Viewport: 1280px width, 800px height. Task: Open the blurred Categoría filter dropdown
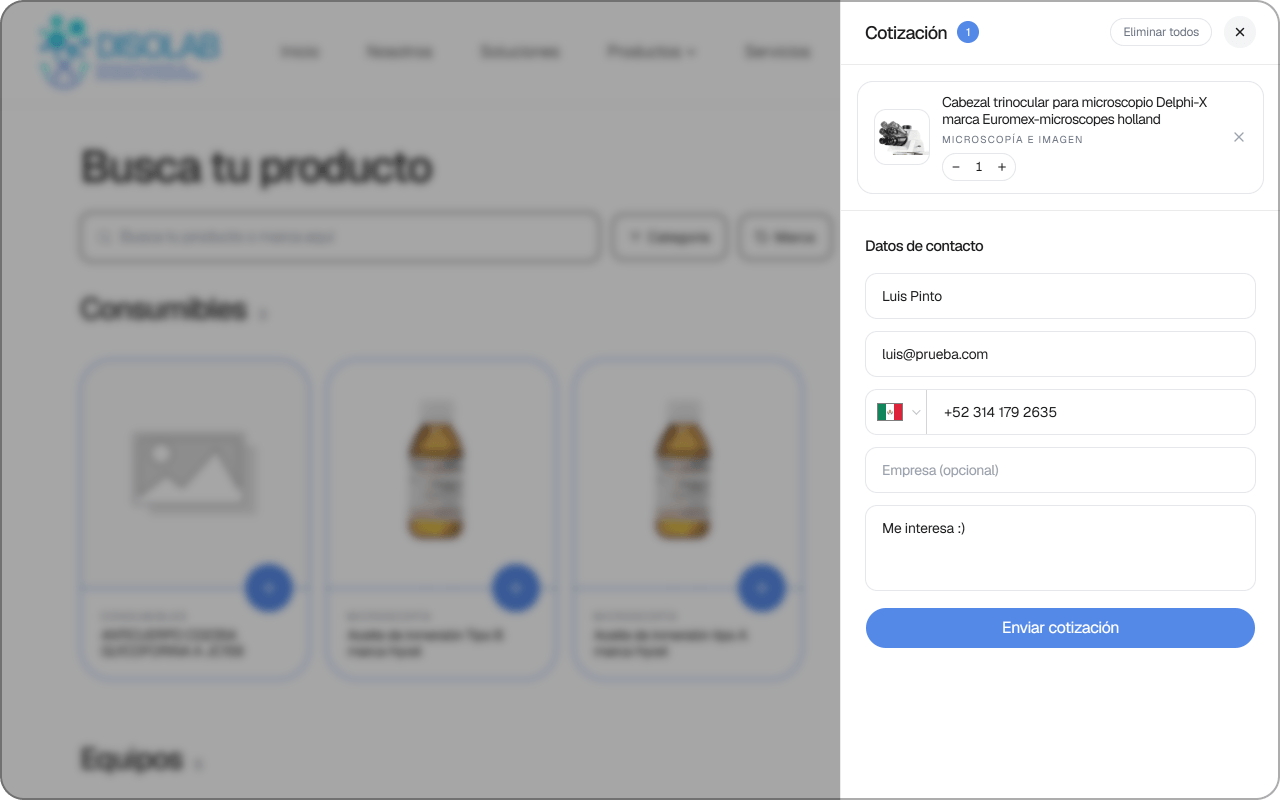click(670, 238)
